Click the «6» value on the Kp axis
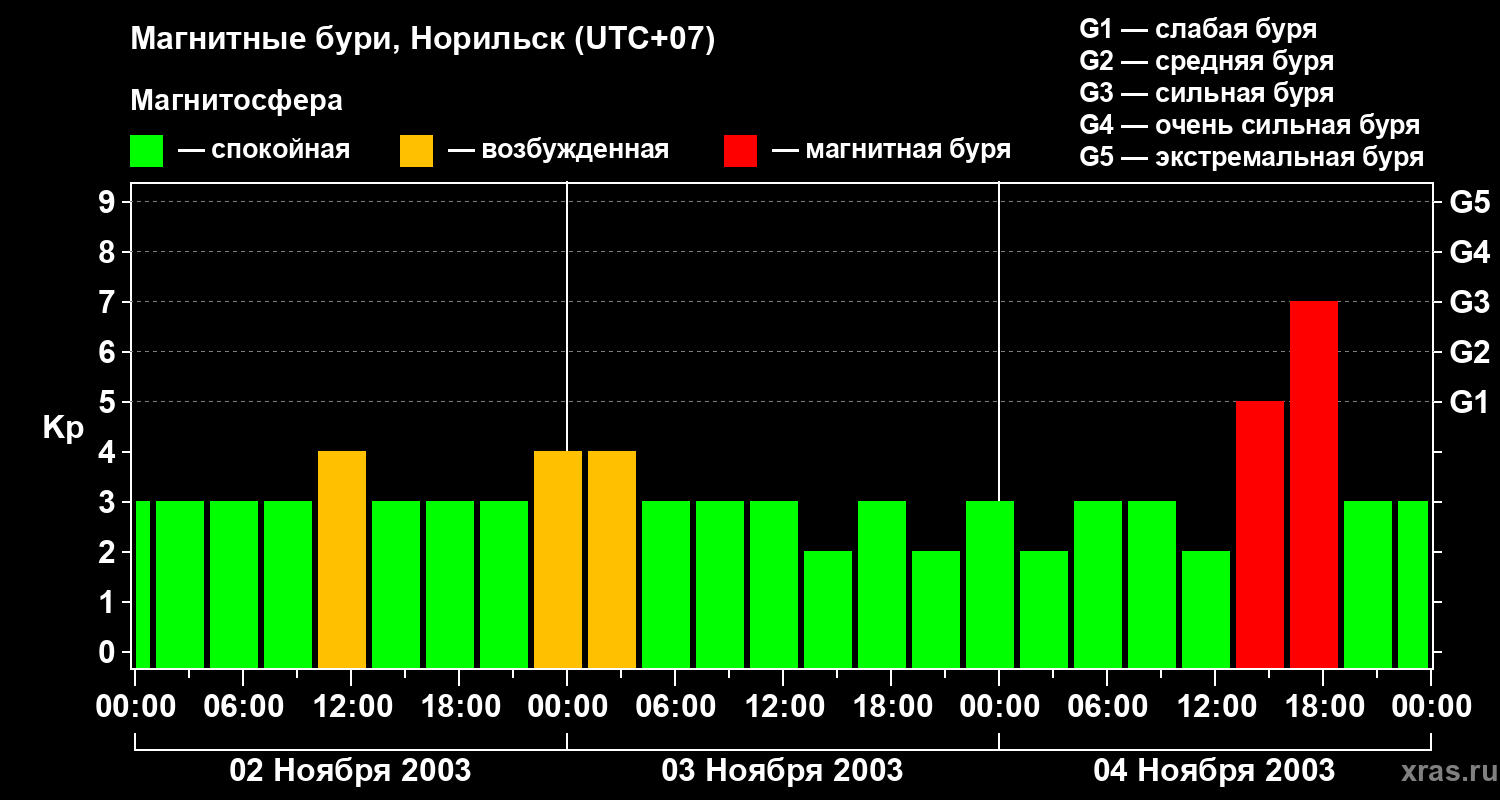 (109, 352)
